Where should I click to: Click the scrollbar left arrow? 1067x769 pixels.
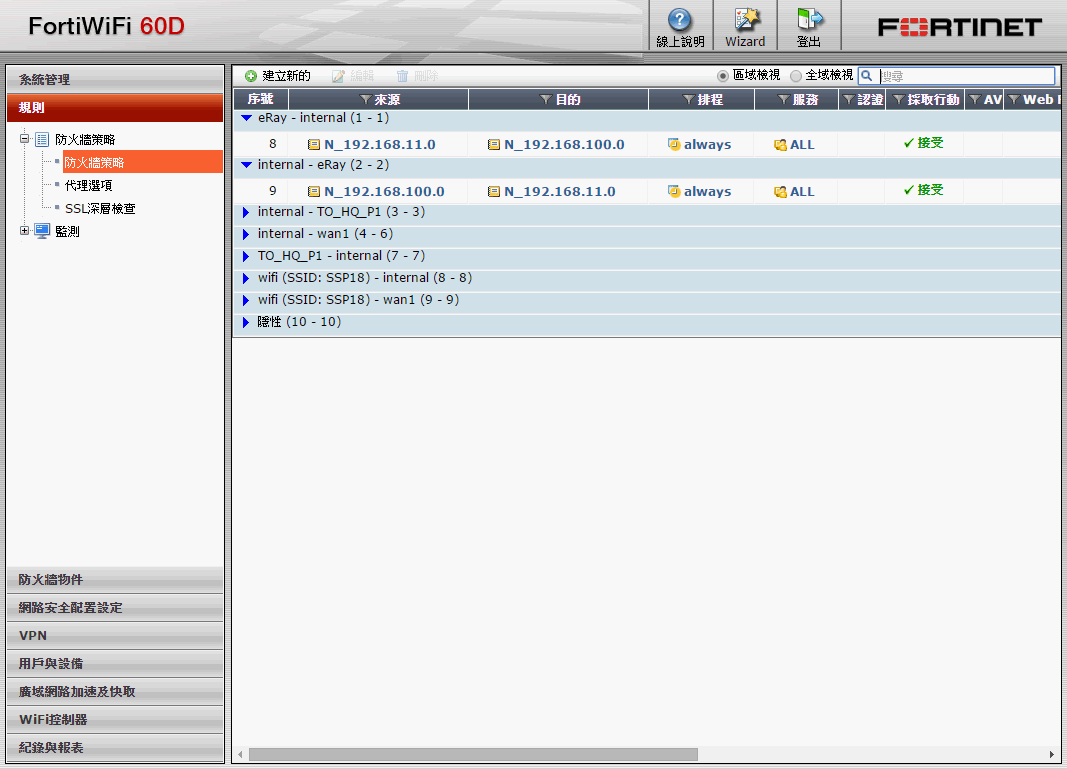coord(240,755)
